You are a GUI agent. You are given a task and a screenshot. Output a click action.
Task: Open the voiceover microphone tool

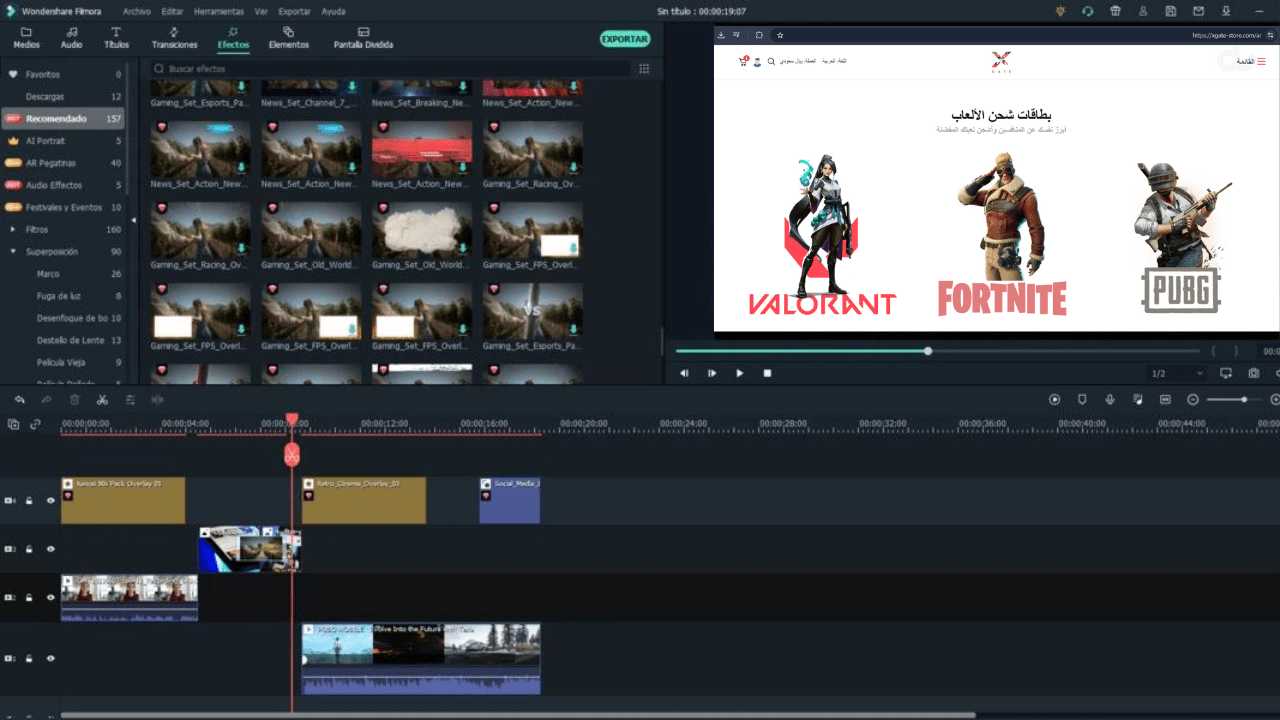pos(1109,400)
